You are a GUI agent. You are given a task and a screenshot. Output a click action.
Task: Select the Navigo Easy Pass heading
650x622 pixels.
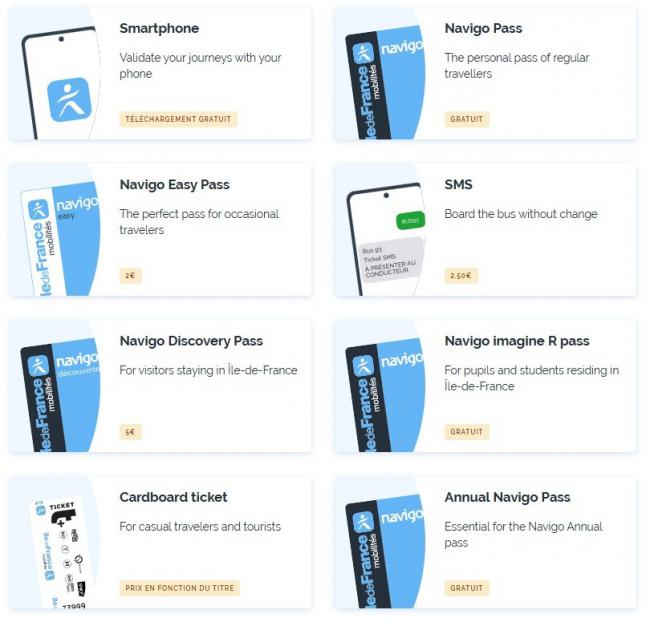click(x=175, y=185)
